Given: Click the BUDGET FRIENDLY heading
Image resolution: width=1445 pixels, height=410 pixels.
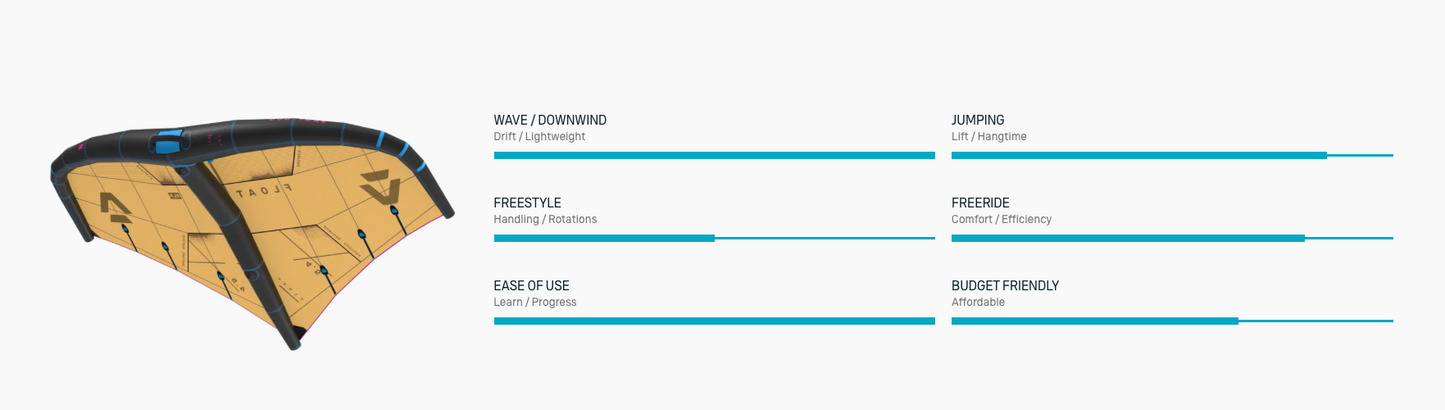Looking at the screenshot, I should pos(1005,286).
